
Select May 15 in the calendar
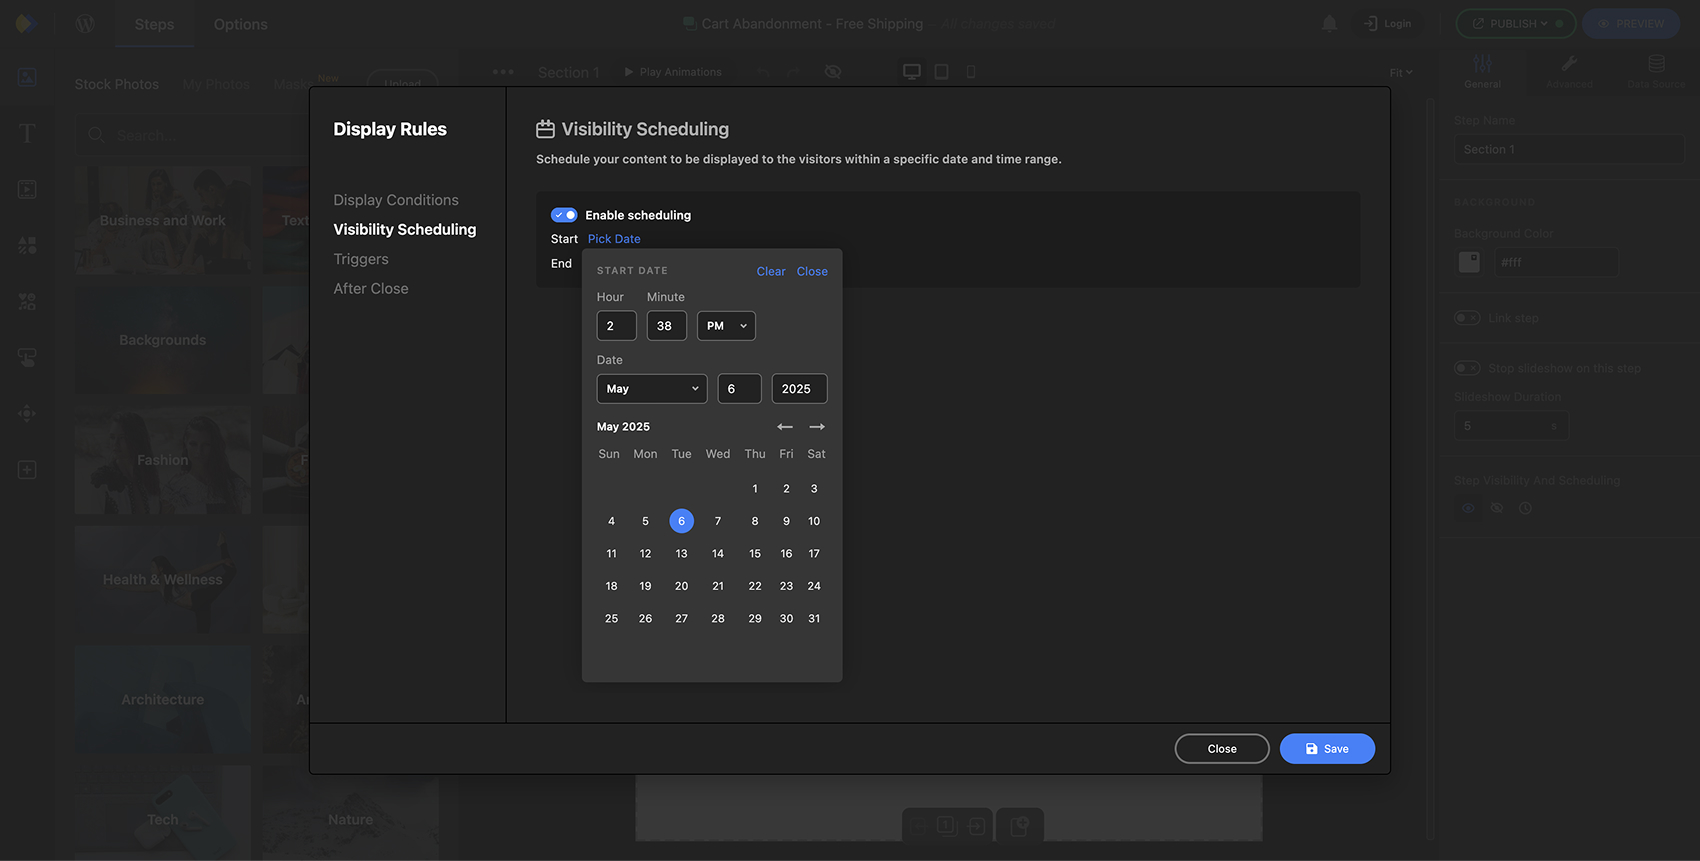[755, 554]
